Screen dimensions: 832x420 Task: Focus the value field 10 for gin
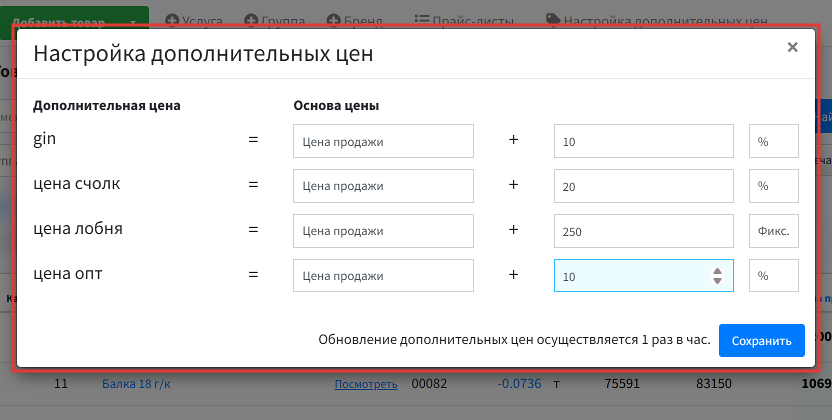click(644, 141)
